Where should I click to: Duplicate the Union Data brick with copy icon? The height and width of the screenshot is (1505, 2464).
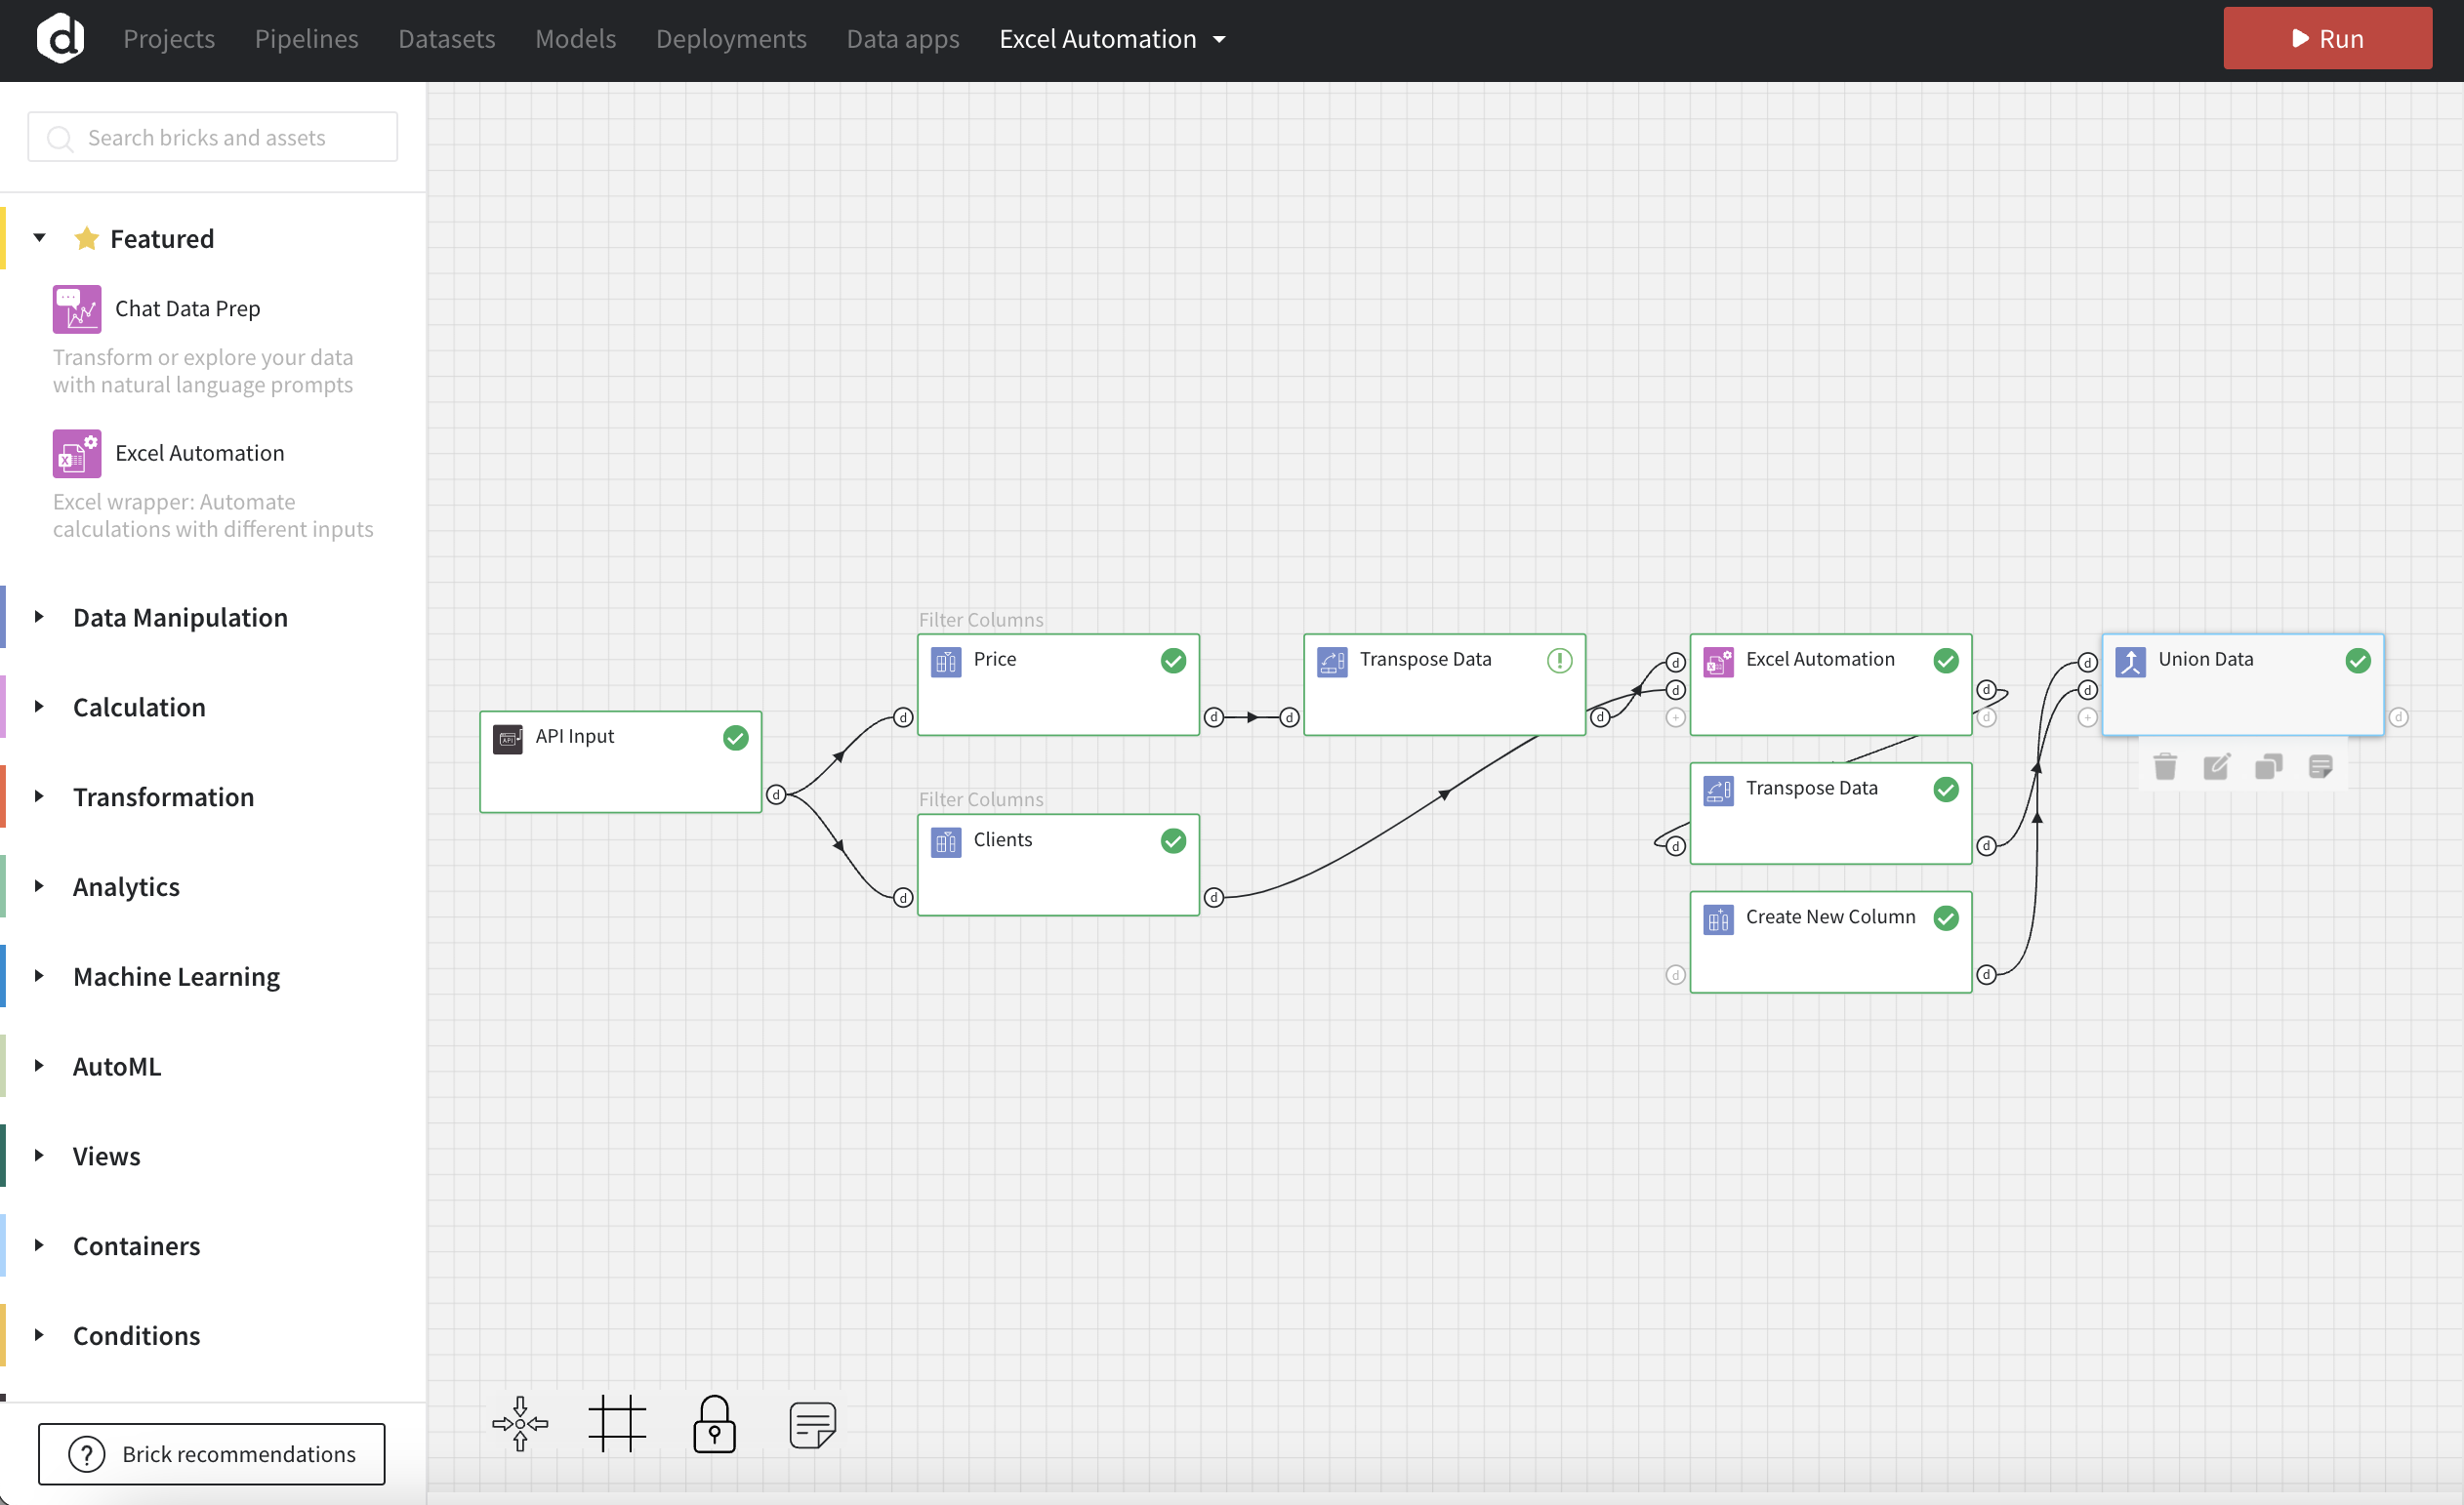2269,767
